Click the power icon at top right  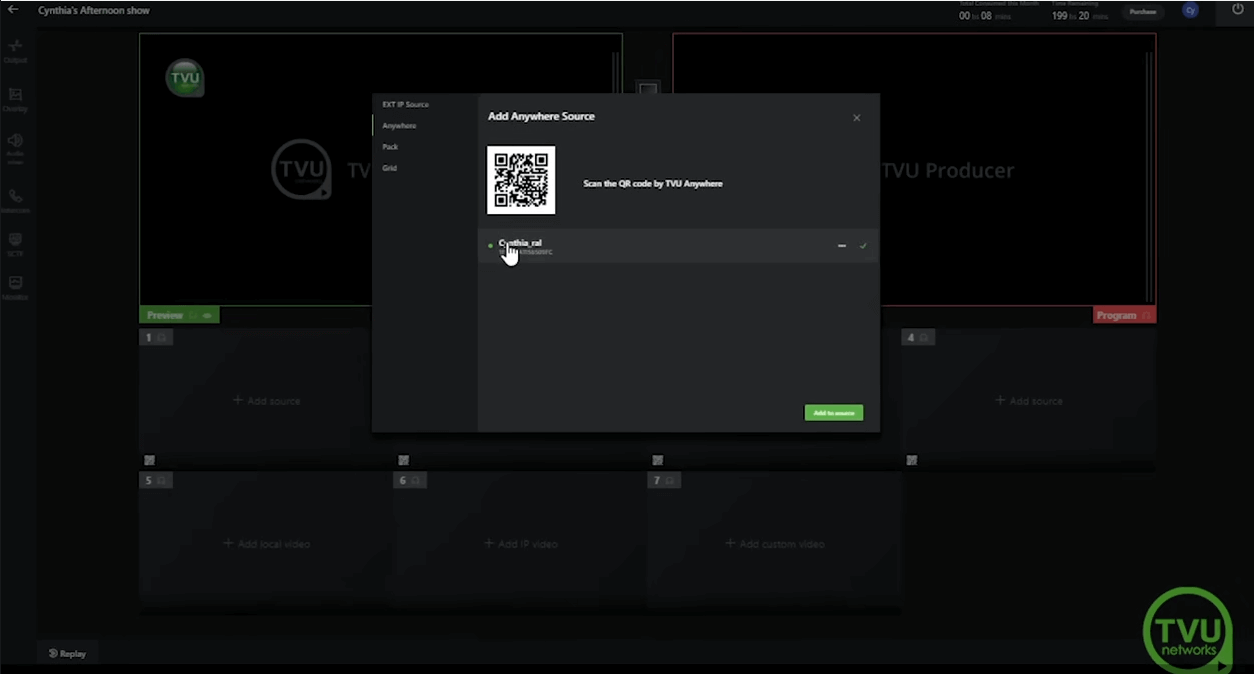coord(1237,10)
